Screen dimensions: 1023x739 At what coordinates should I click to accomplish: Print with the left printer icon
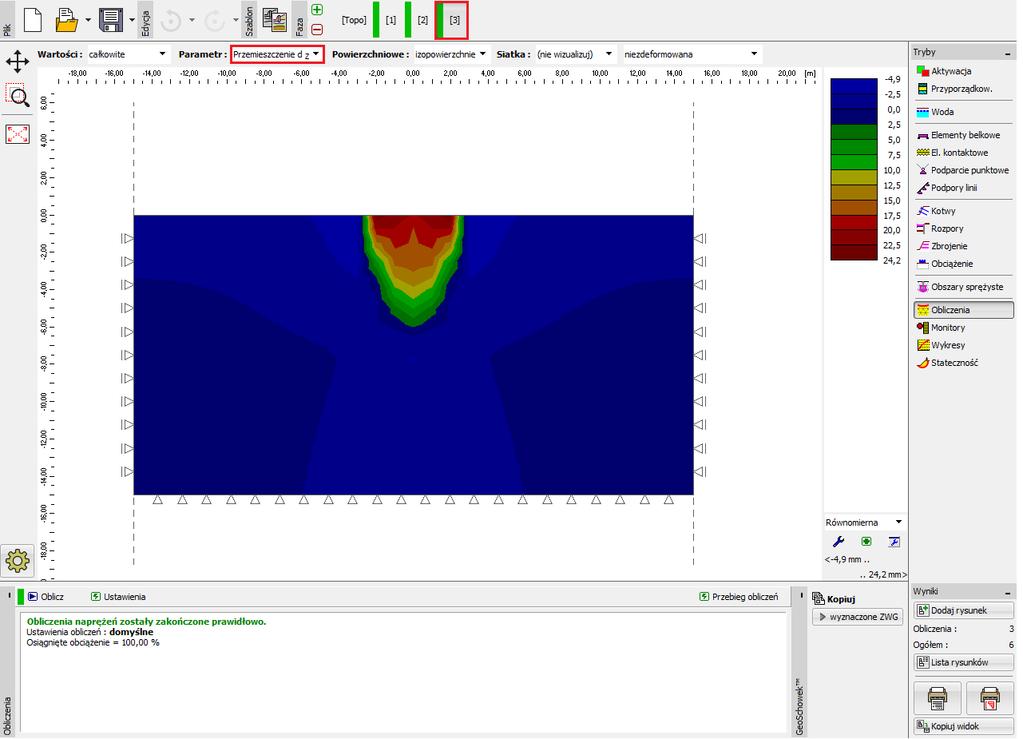point(938,698)
